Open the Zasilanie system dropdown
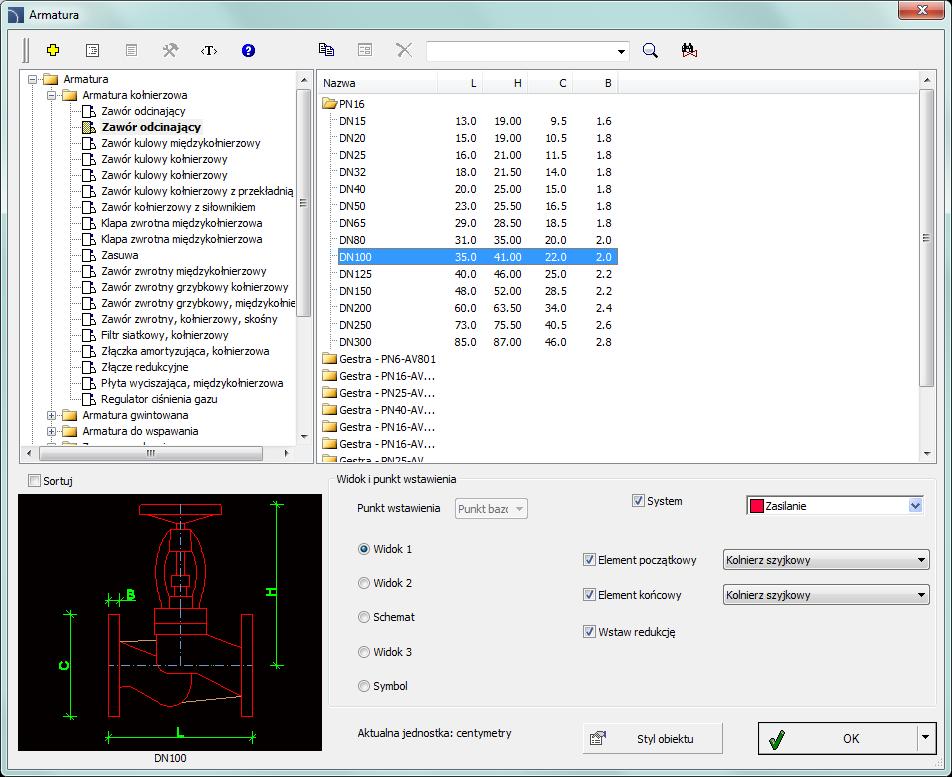This screenshot has height=777, width=952. click(916, 506)
